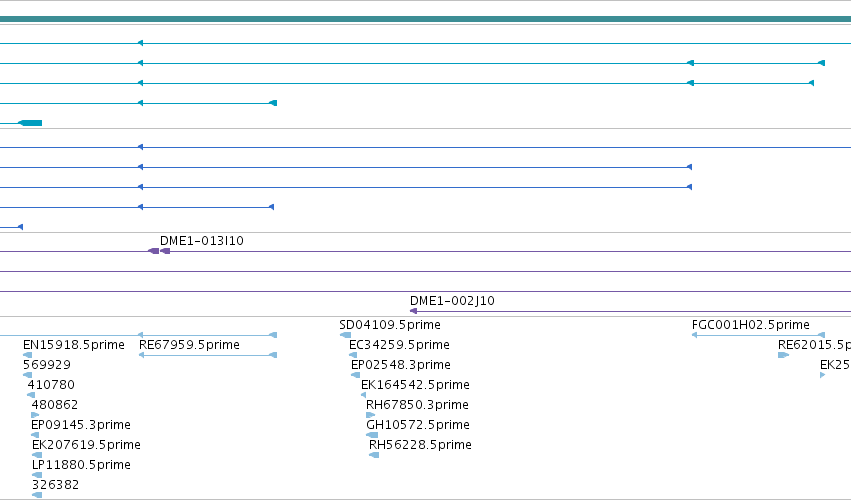Click the EP02548.3prime EST label
The image size is (851, 500).
[401, 365]
